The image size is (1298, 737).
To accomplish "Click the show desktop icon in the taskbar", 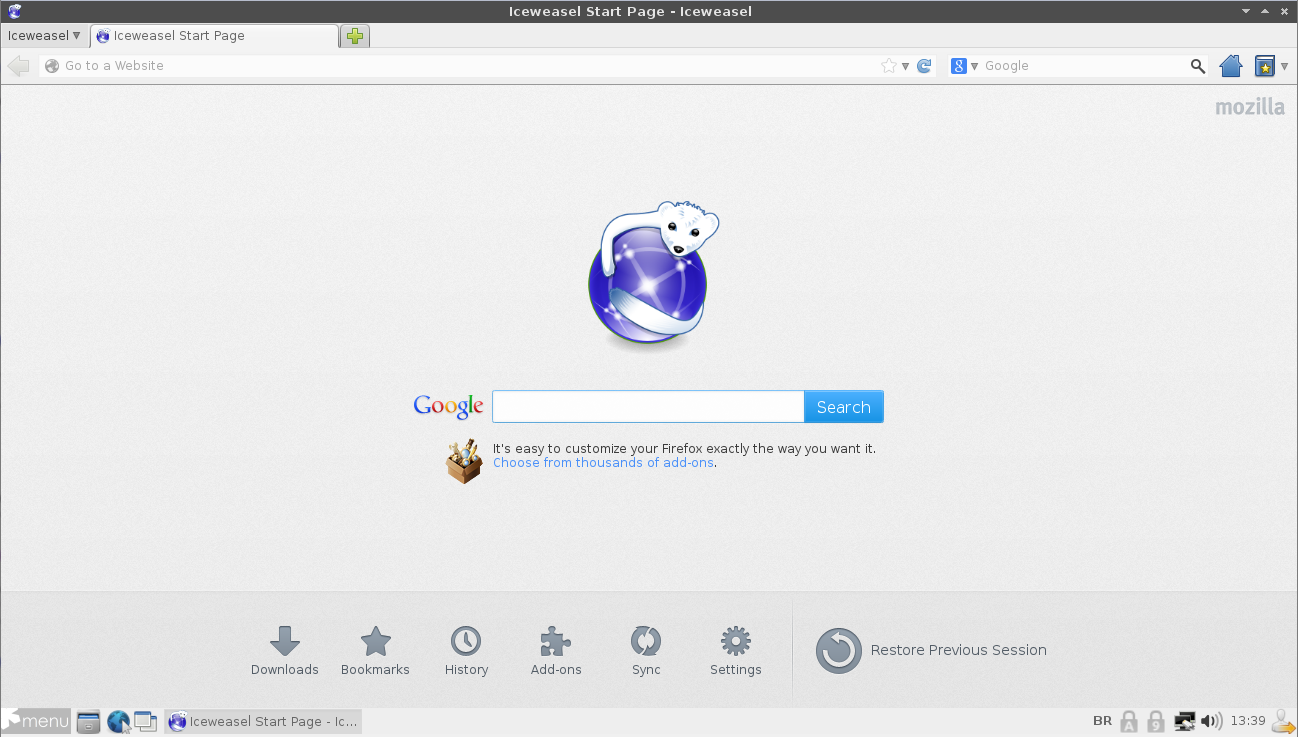I will 146,721.
